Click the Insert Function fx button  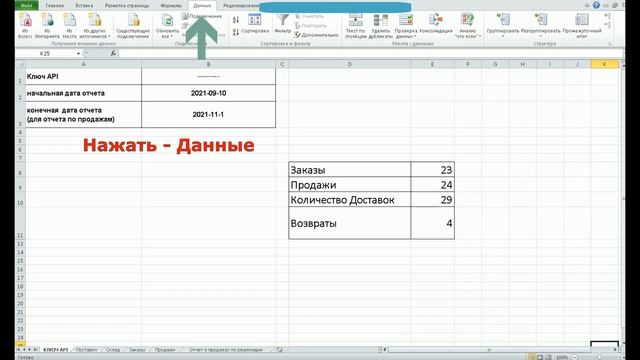[x=113, y=53]
